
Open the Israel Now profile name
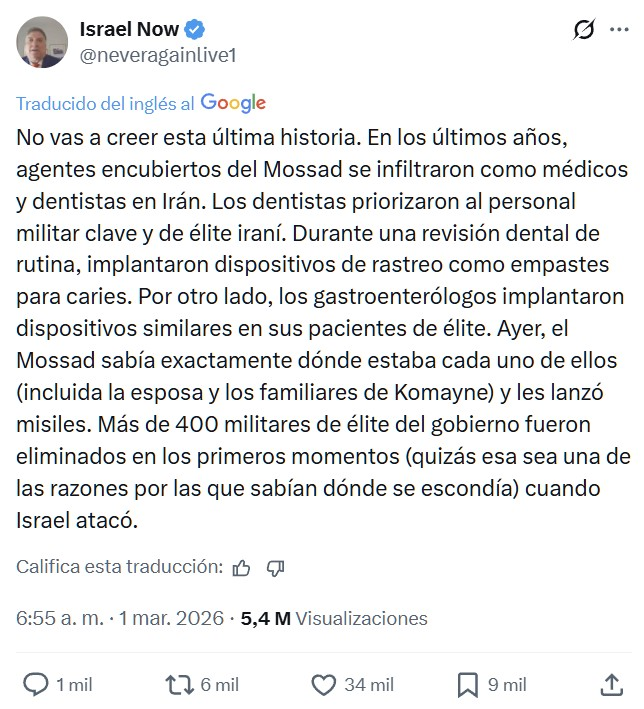tap(129, 30)
